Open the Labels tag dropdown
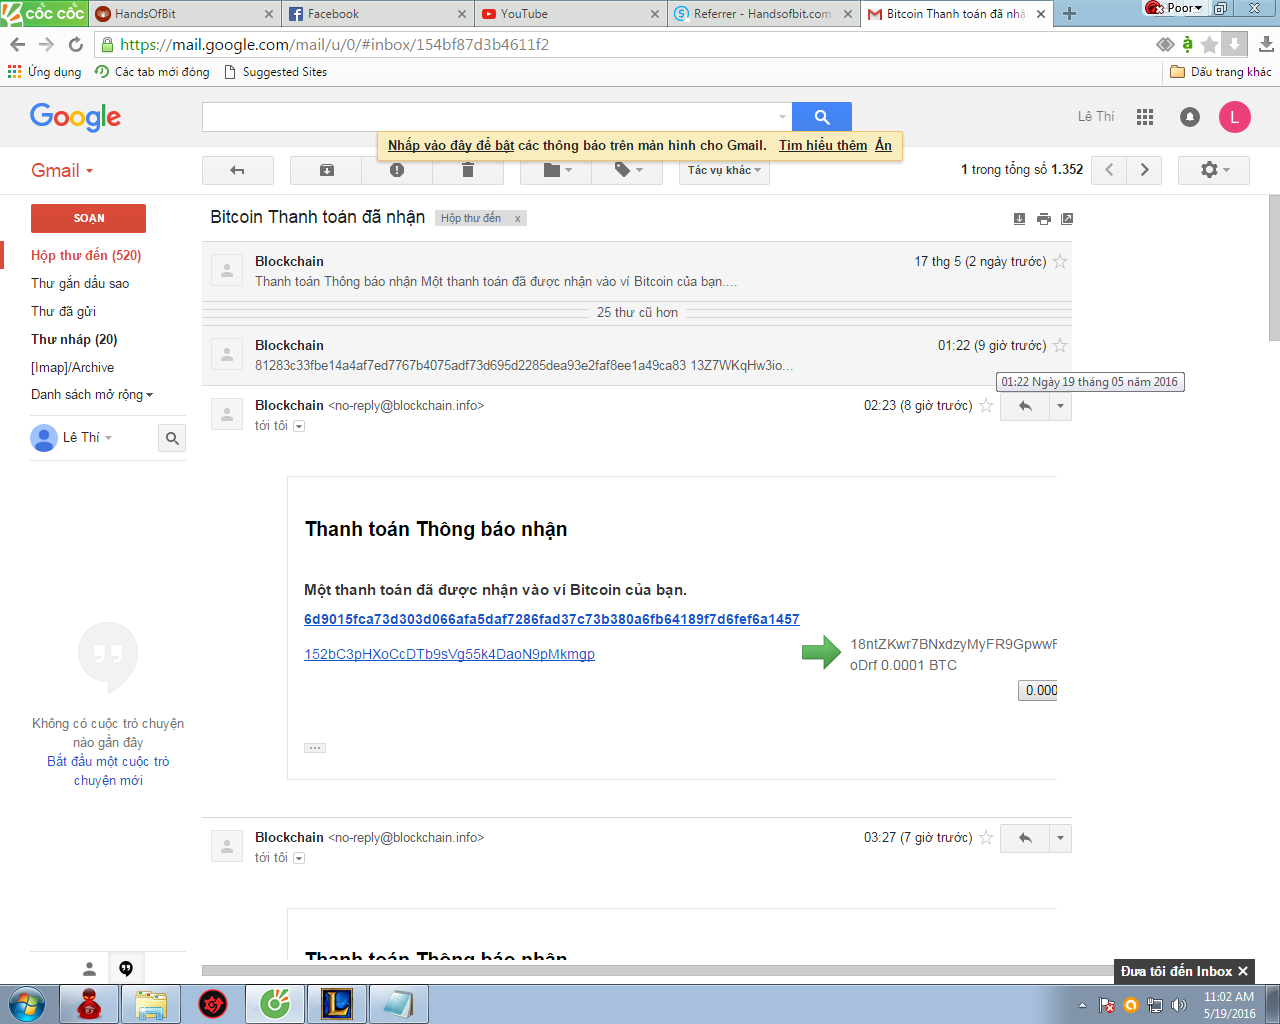1280x1024 pixels. point(628,170)
